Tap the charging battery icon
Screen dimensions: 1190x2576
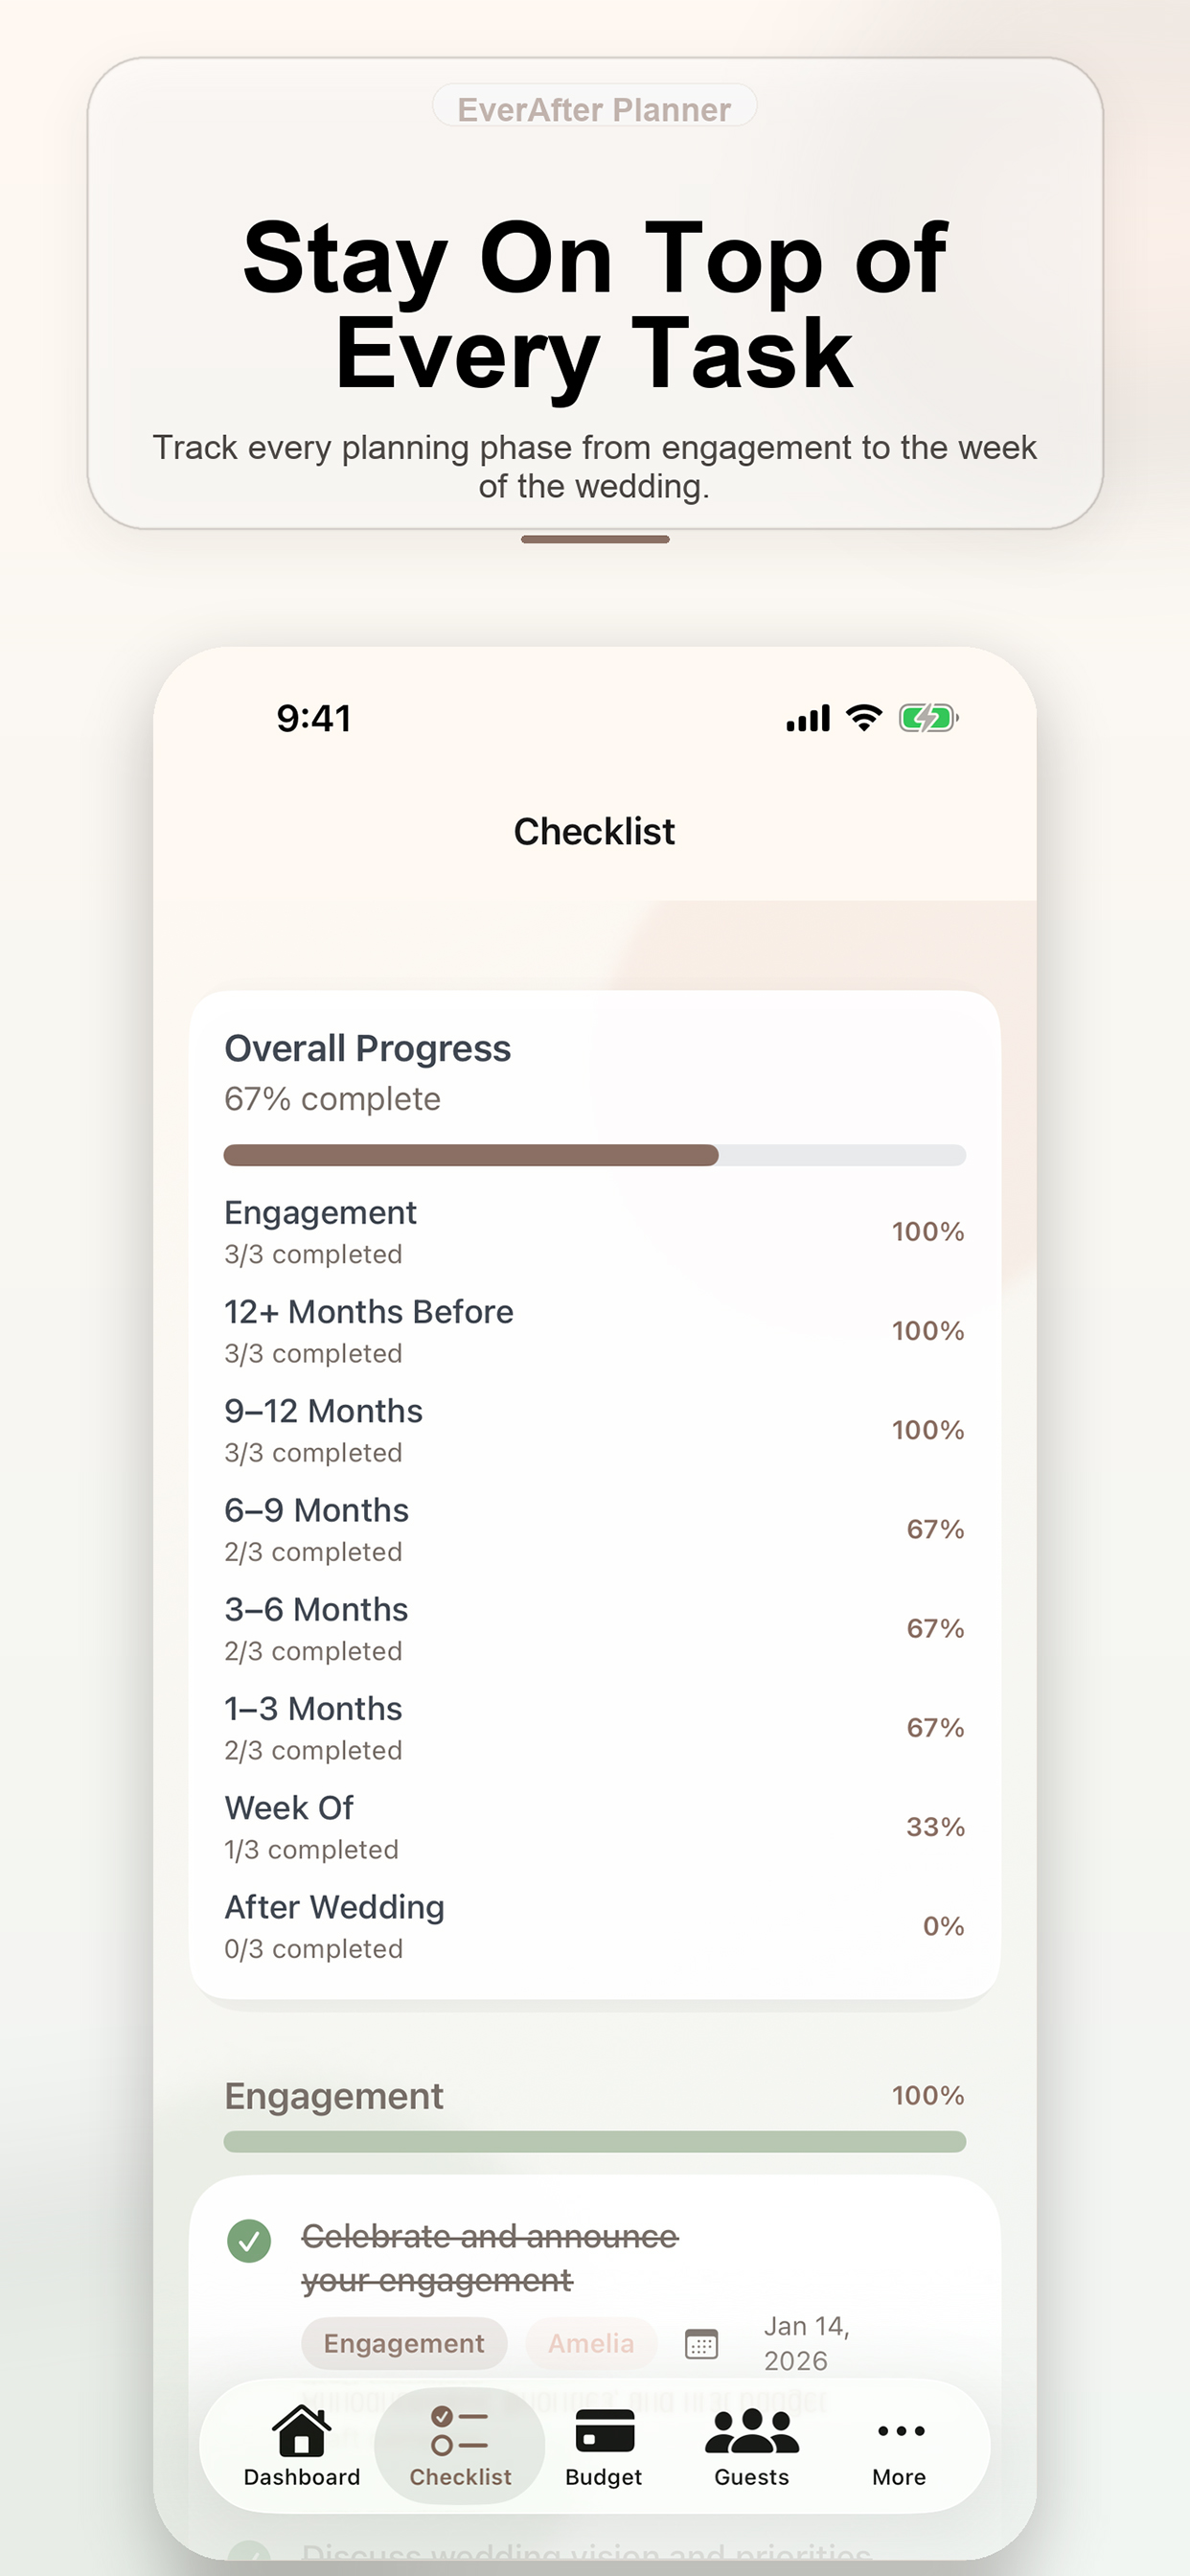tap(926, 716)
